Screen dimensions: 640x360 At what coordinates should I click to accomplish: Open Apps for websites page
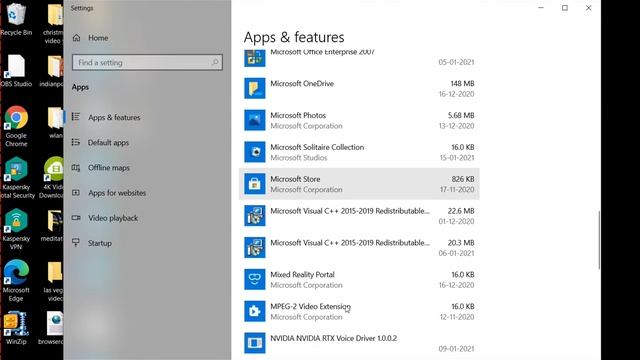pyautogui.click(x=117, y=193)
